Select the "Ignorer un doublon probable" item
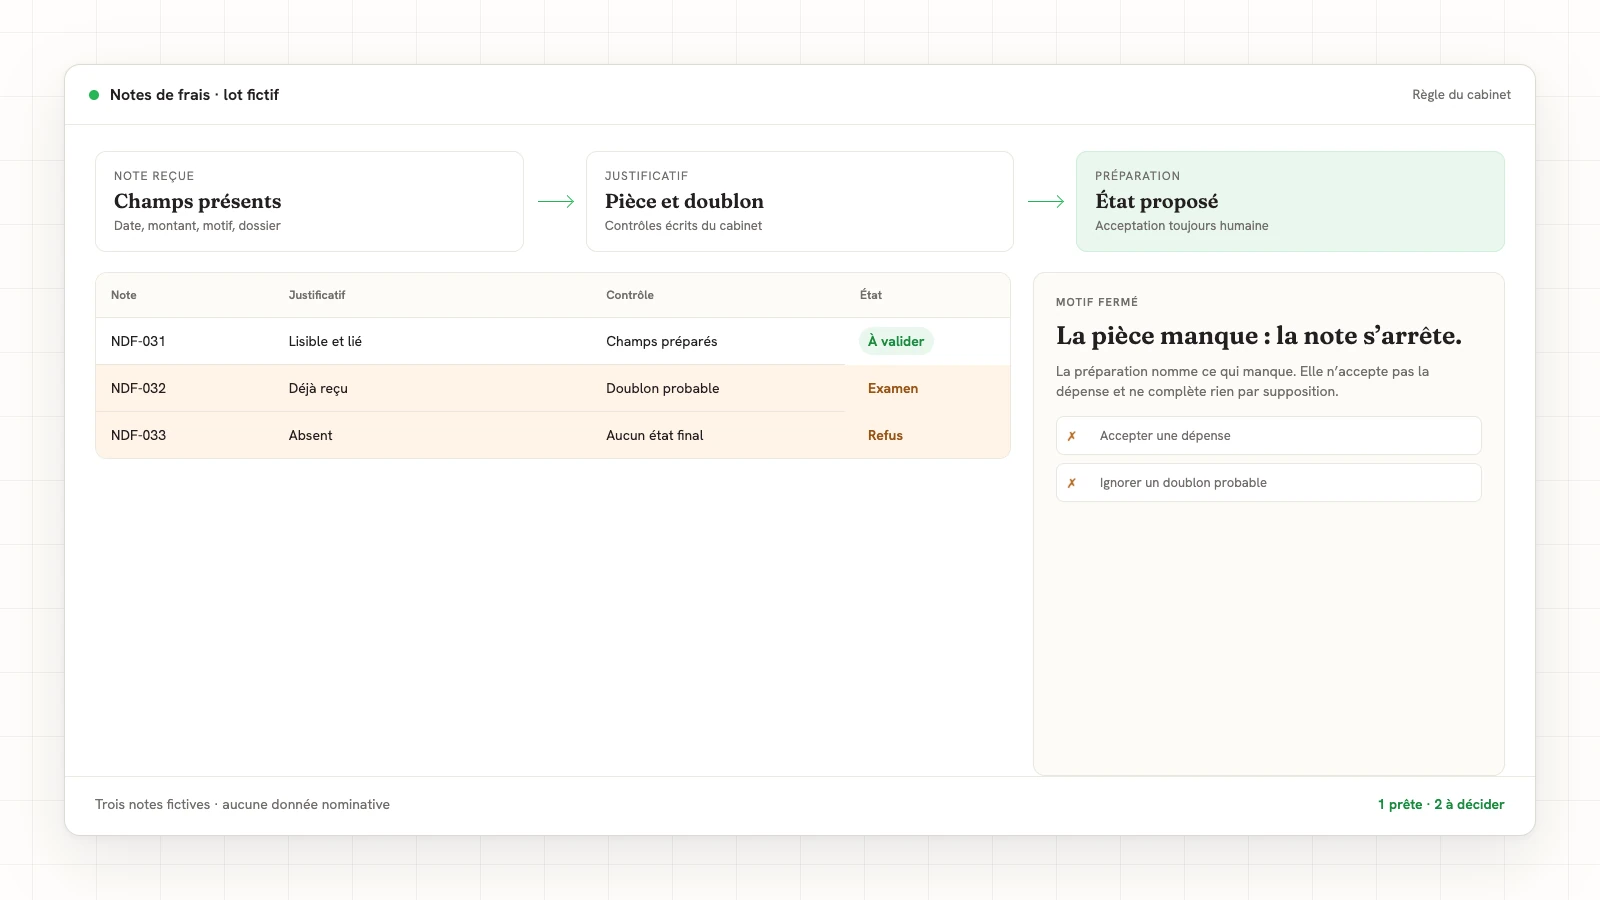The image size is (1600, 900). (1268, 483)
